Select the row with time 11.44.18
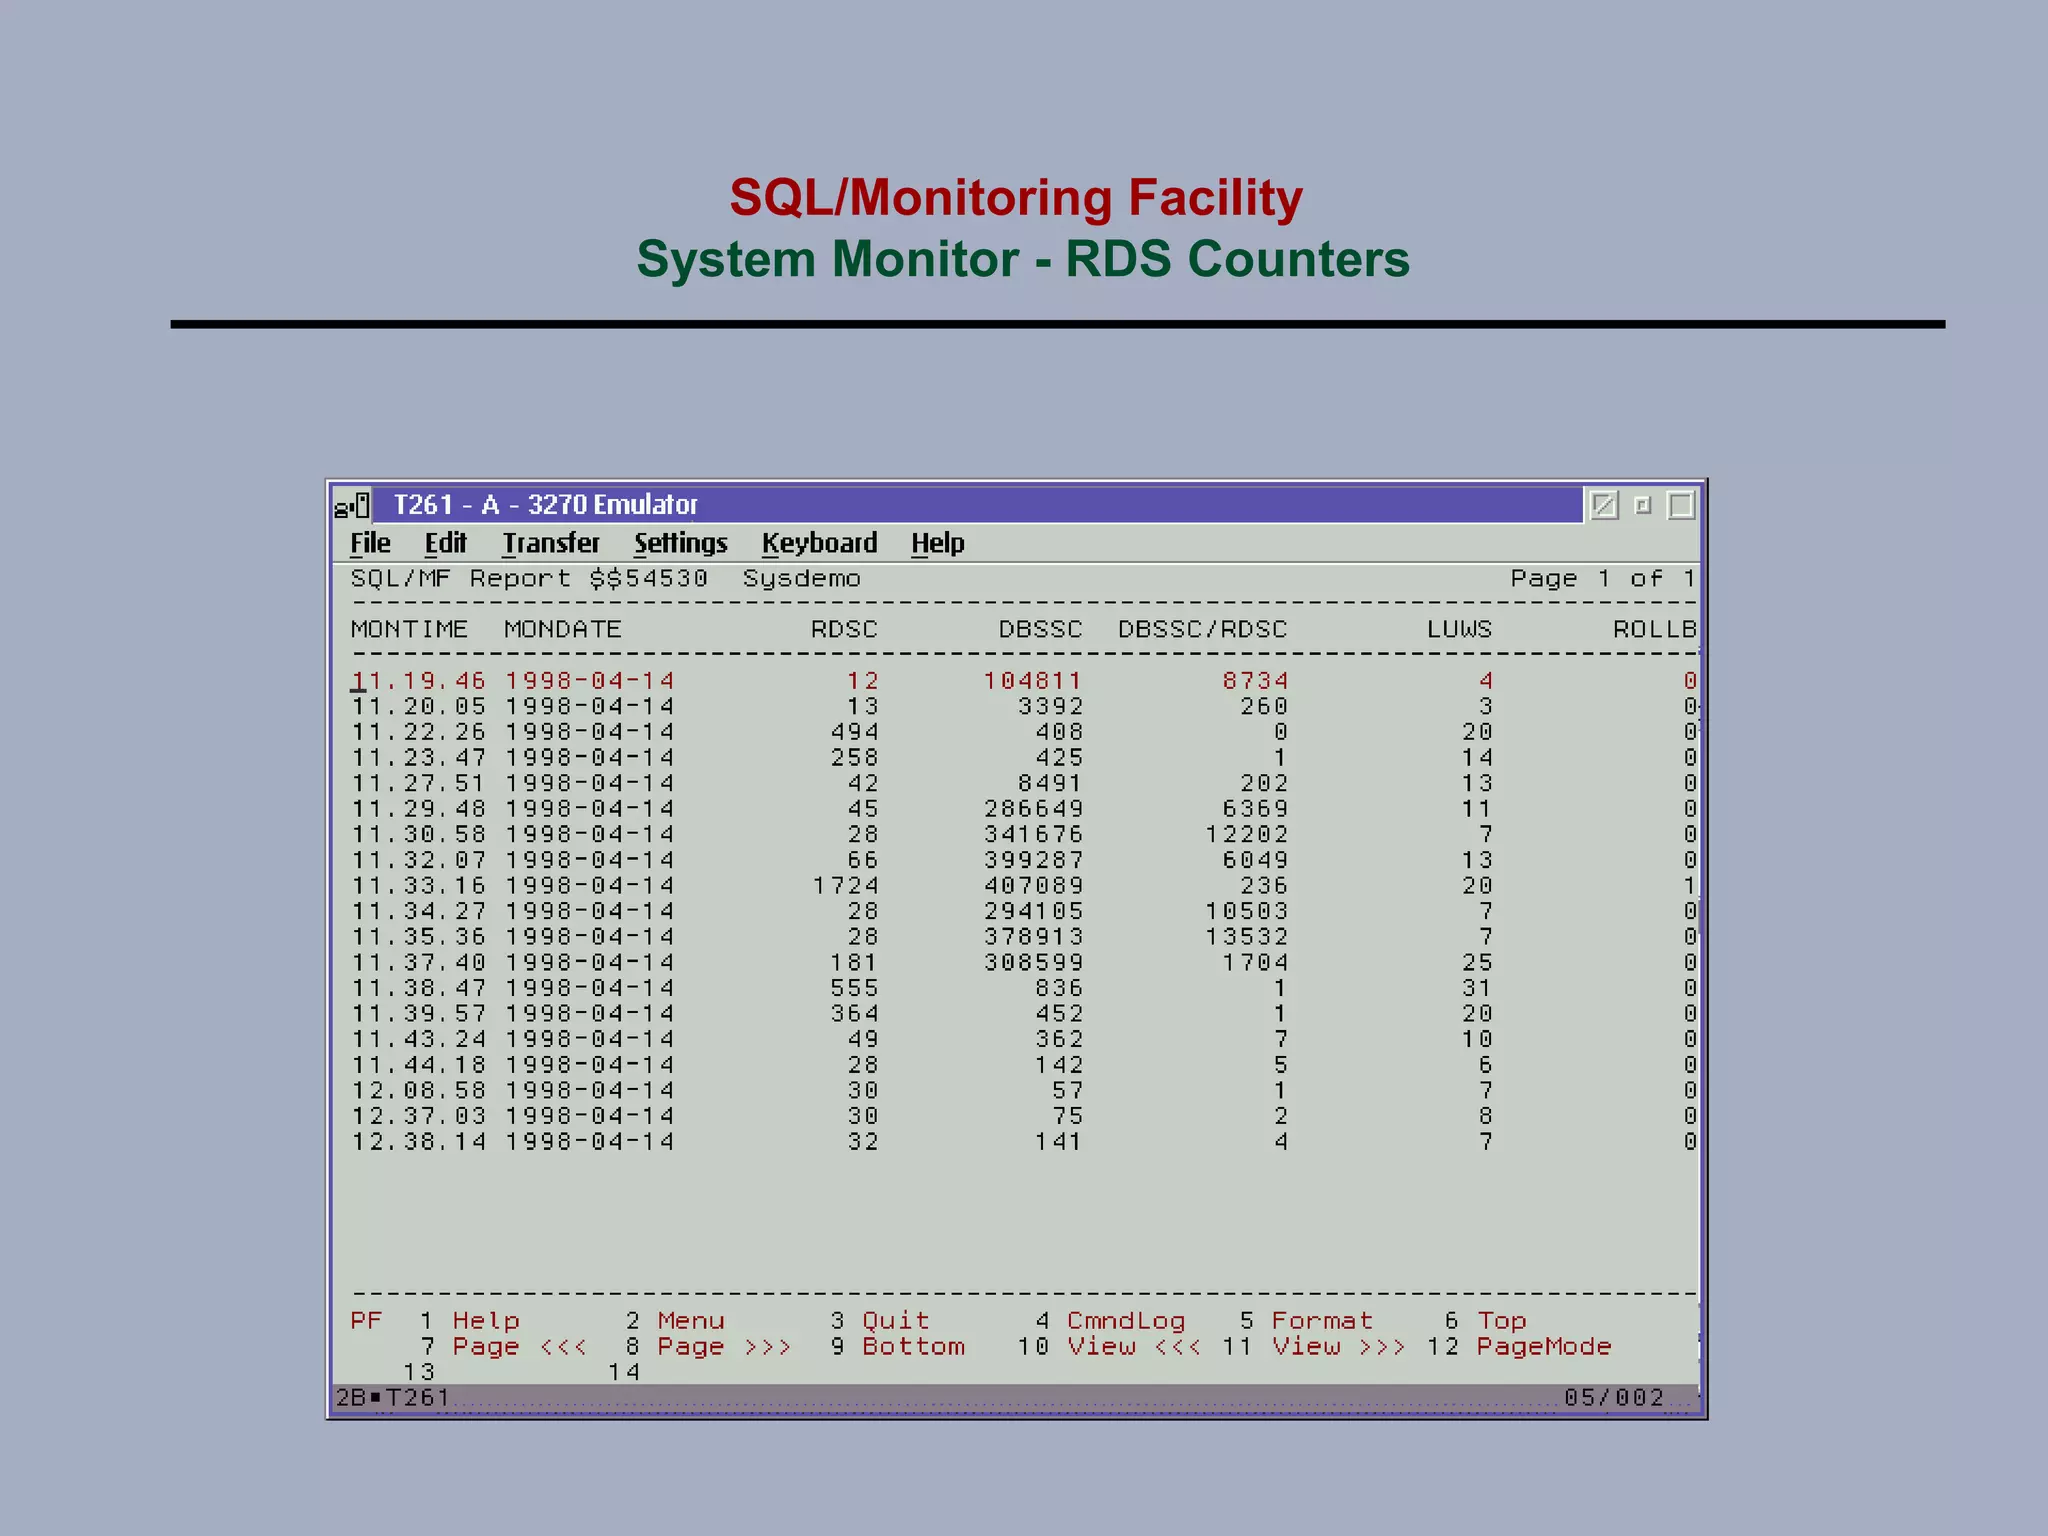The width and height of the screenshot is (2048, 1536). [x=1024, y=1065]
